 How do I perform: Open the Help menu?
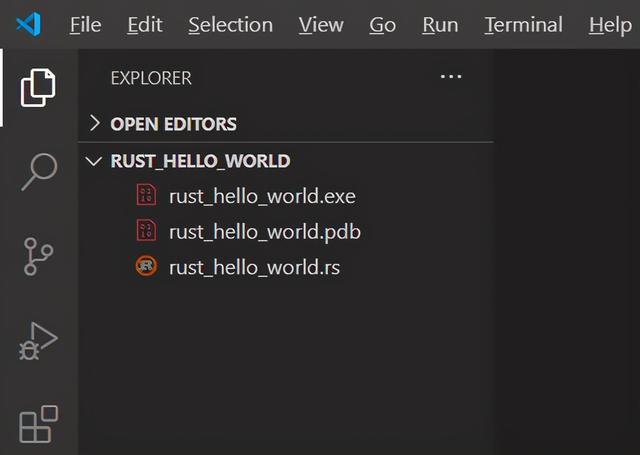click(610, 25)
